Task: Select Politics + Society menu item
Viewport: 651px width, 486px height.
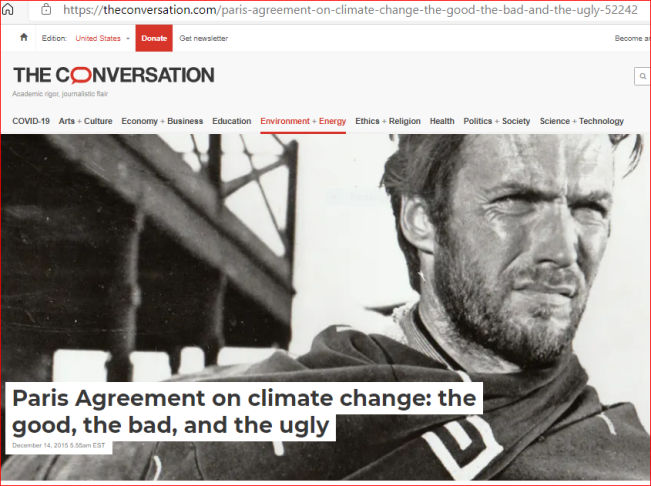Action: coord(497,121)
